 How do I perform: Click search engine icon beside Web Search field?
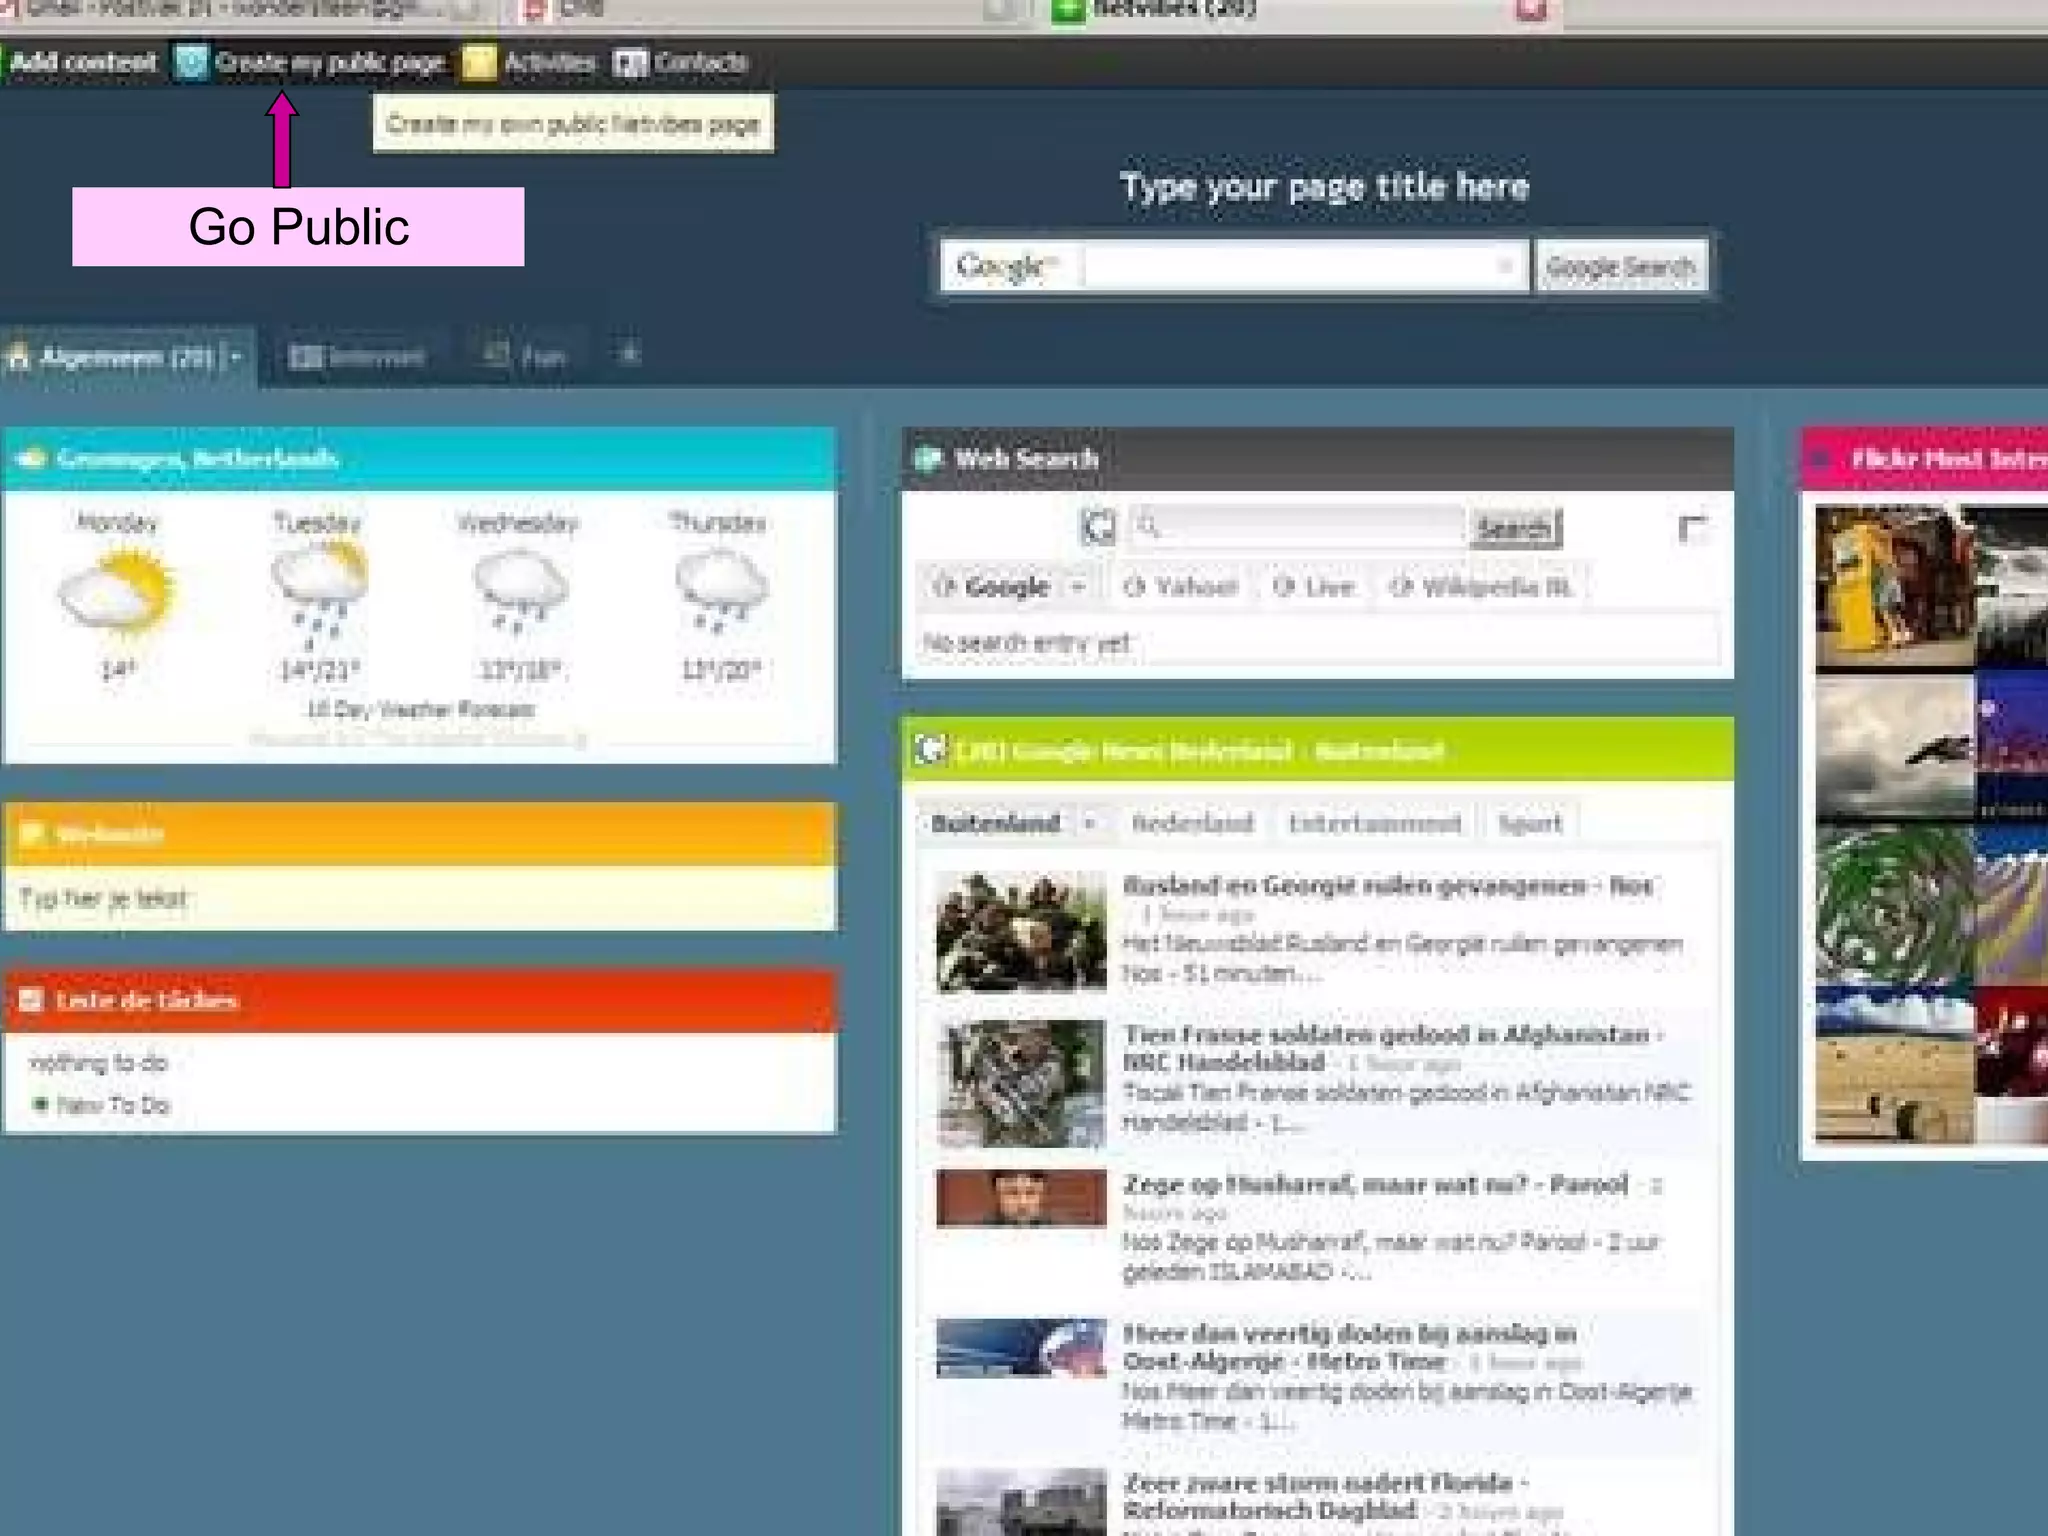pos(1098,526)
